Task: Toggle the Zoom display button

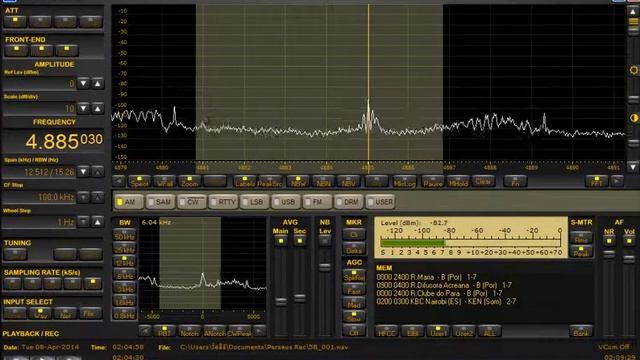Action: click(x=189, y=181)
